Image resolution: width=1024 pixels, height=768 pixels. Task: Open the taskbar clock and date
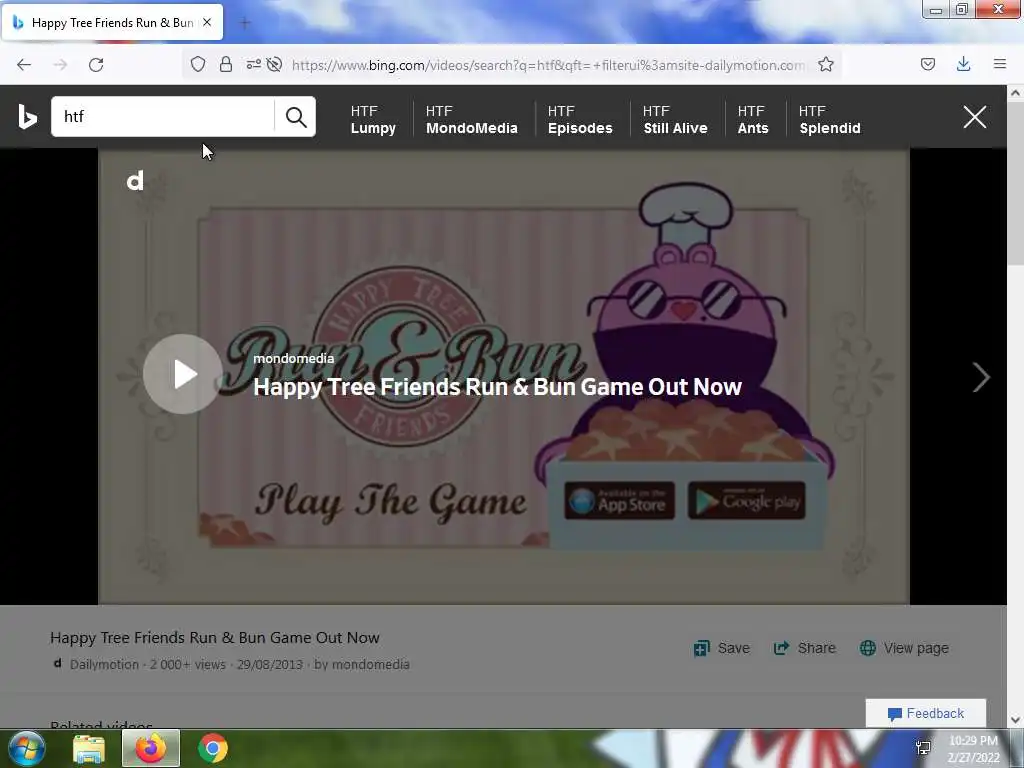coord(974,749)
